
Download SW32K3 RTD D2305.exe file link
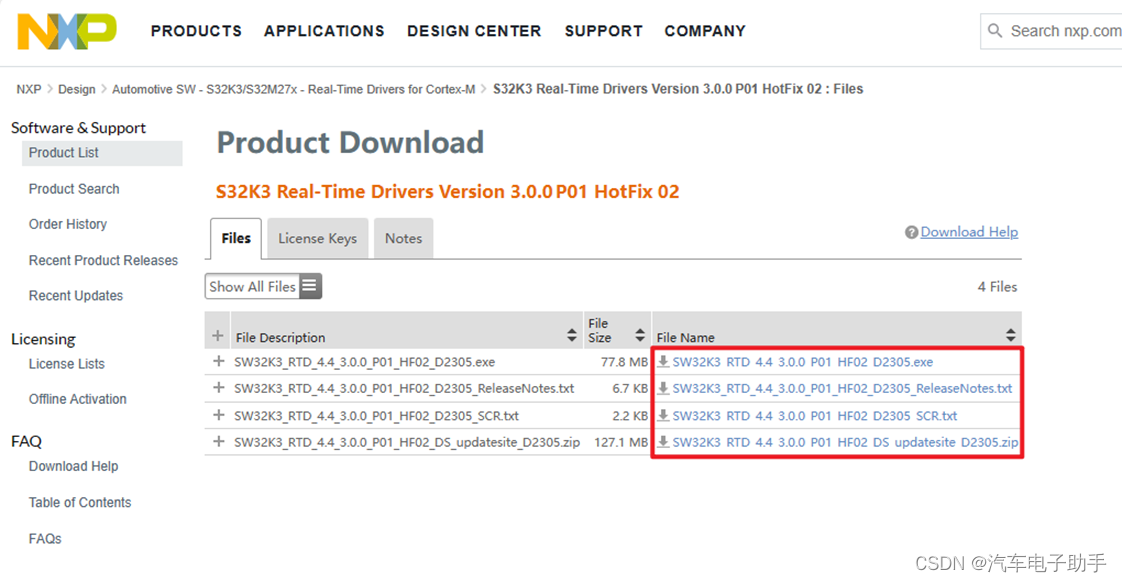[803, 362]
